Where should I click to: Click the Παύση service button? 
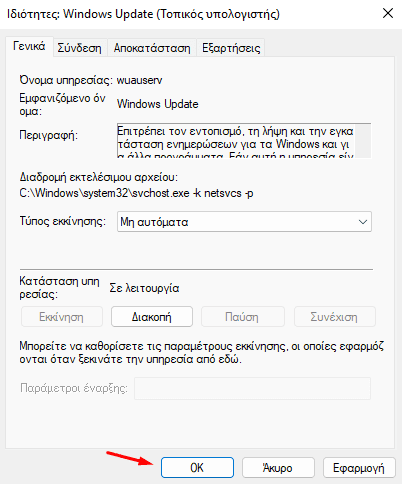coord(242,317)
